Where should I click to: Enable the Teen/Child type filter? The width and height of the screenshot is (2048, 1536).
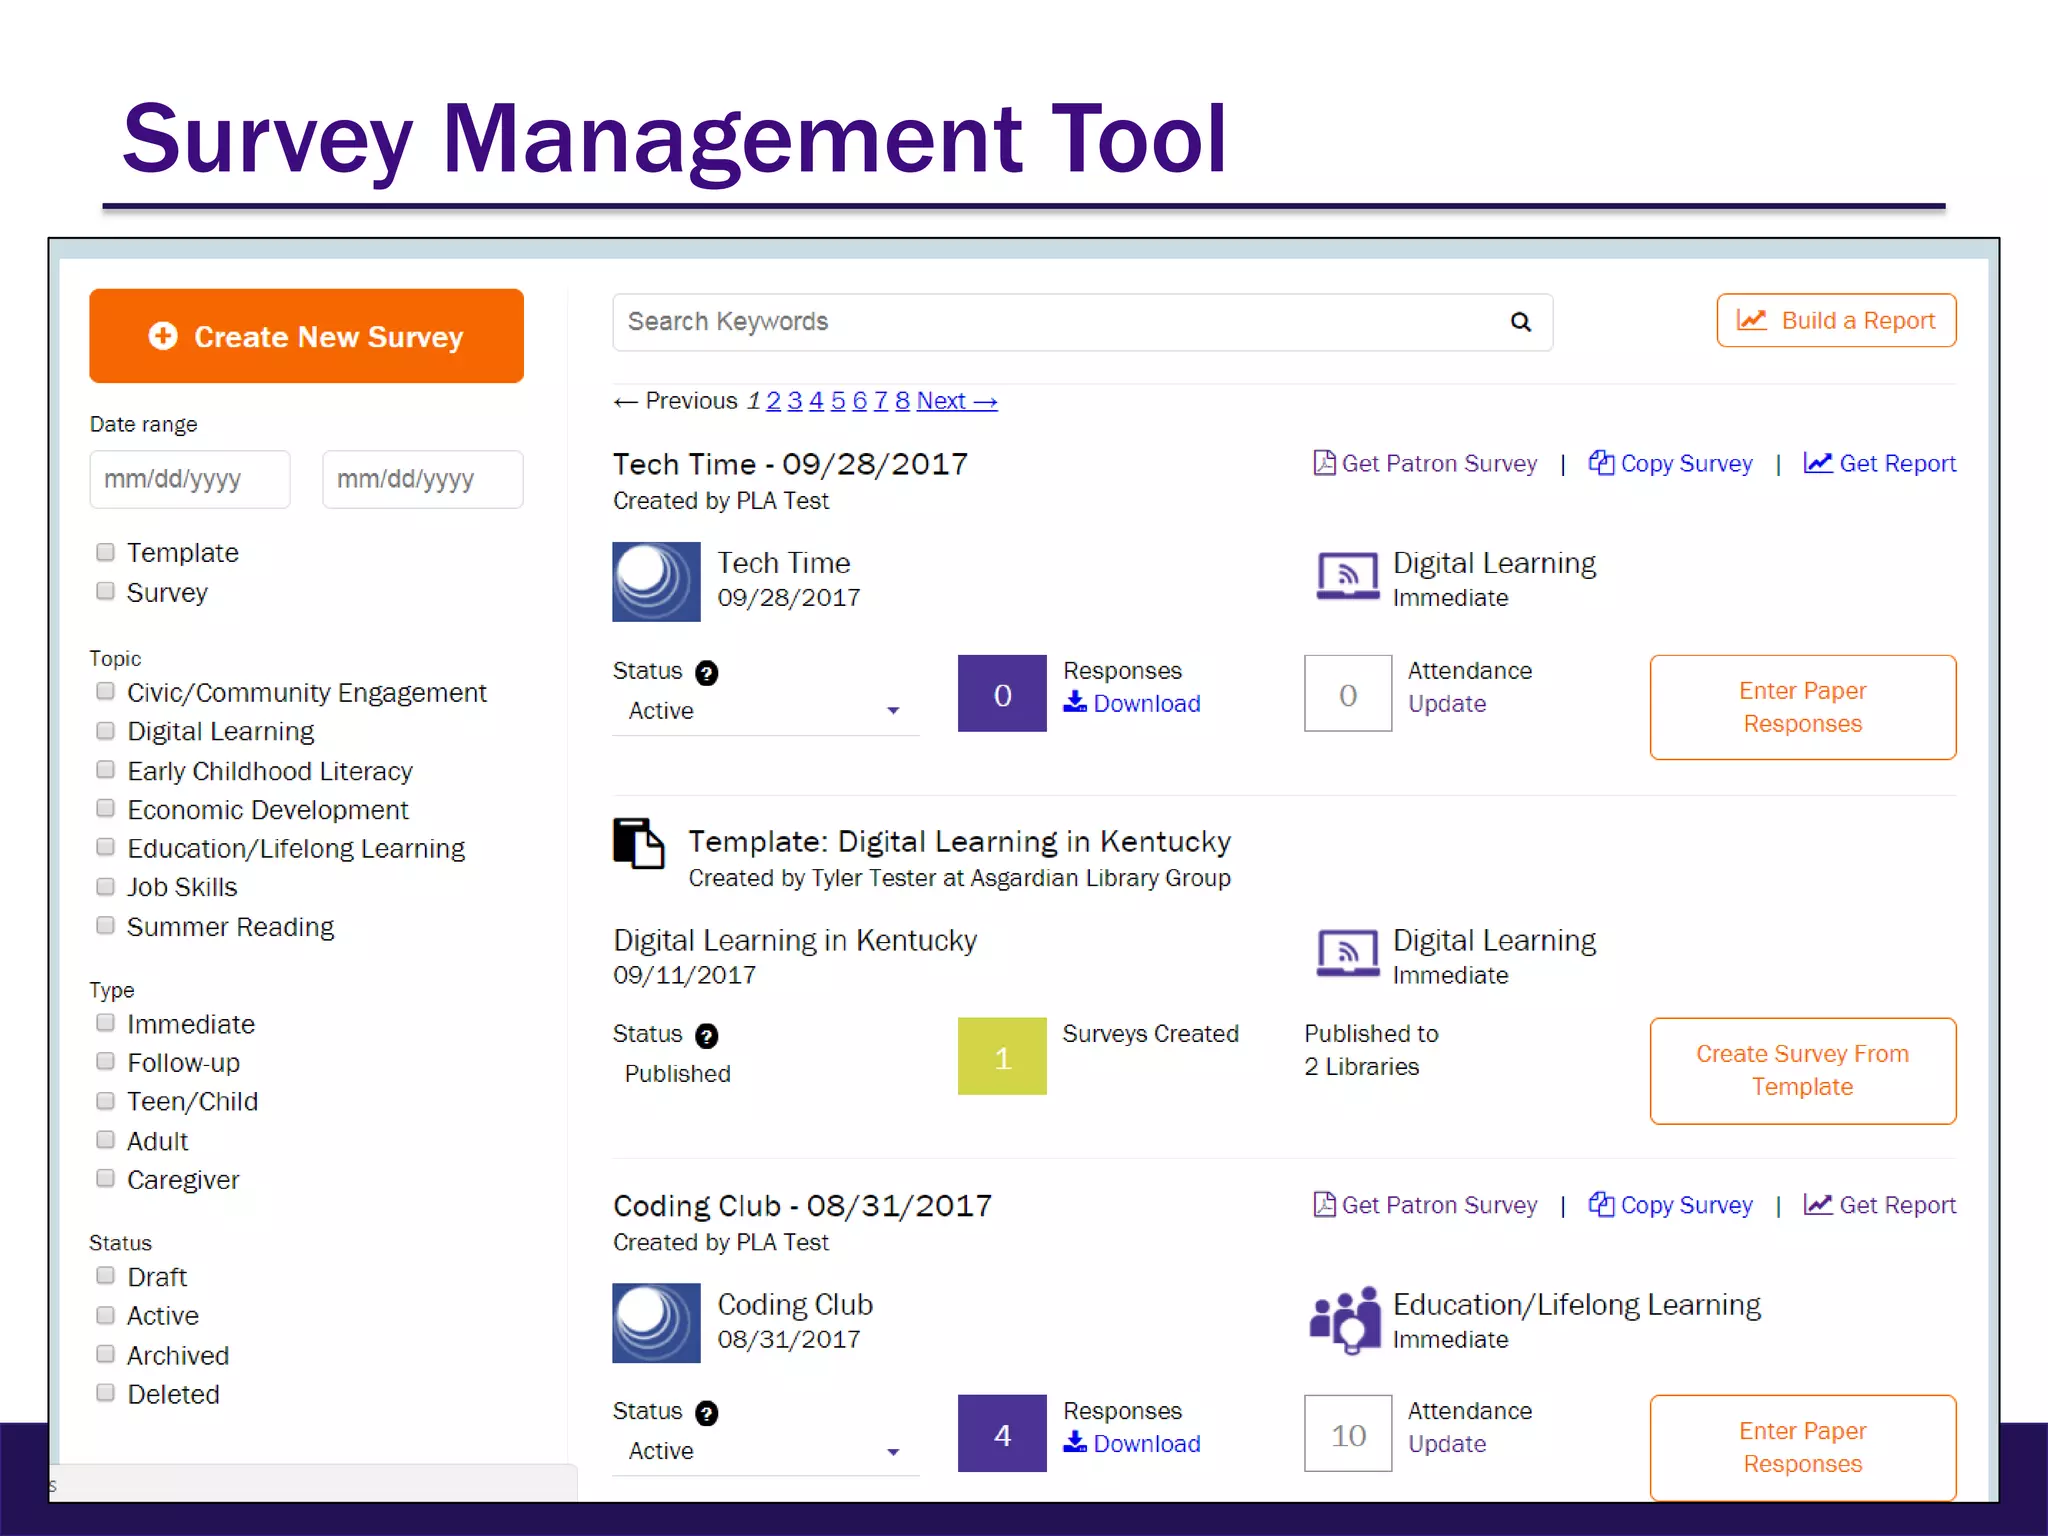pos(105,1100)
